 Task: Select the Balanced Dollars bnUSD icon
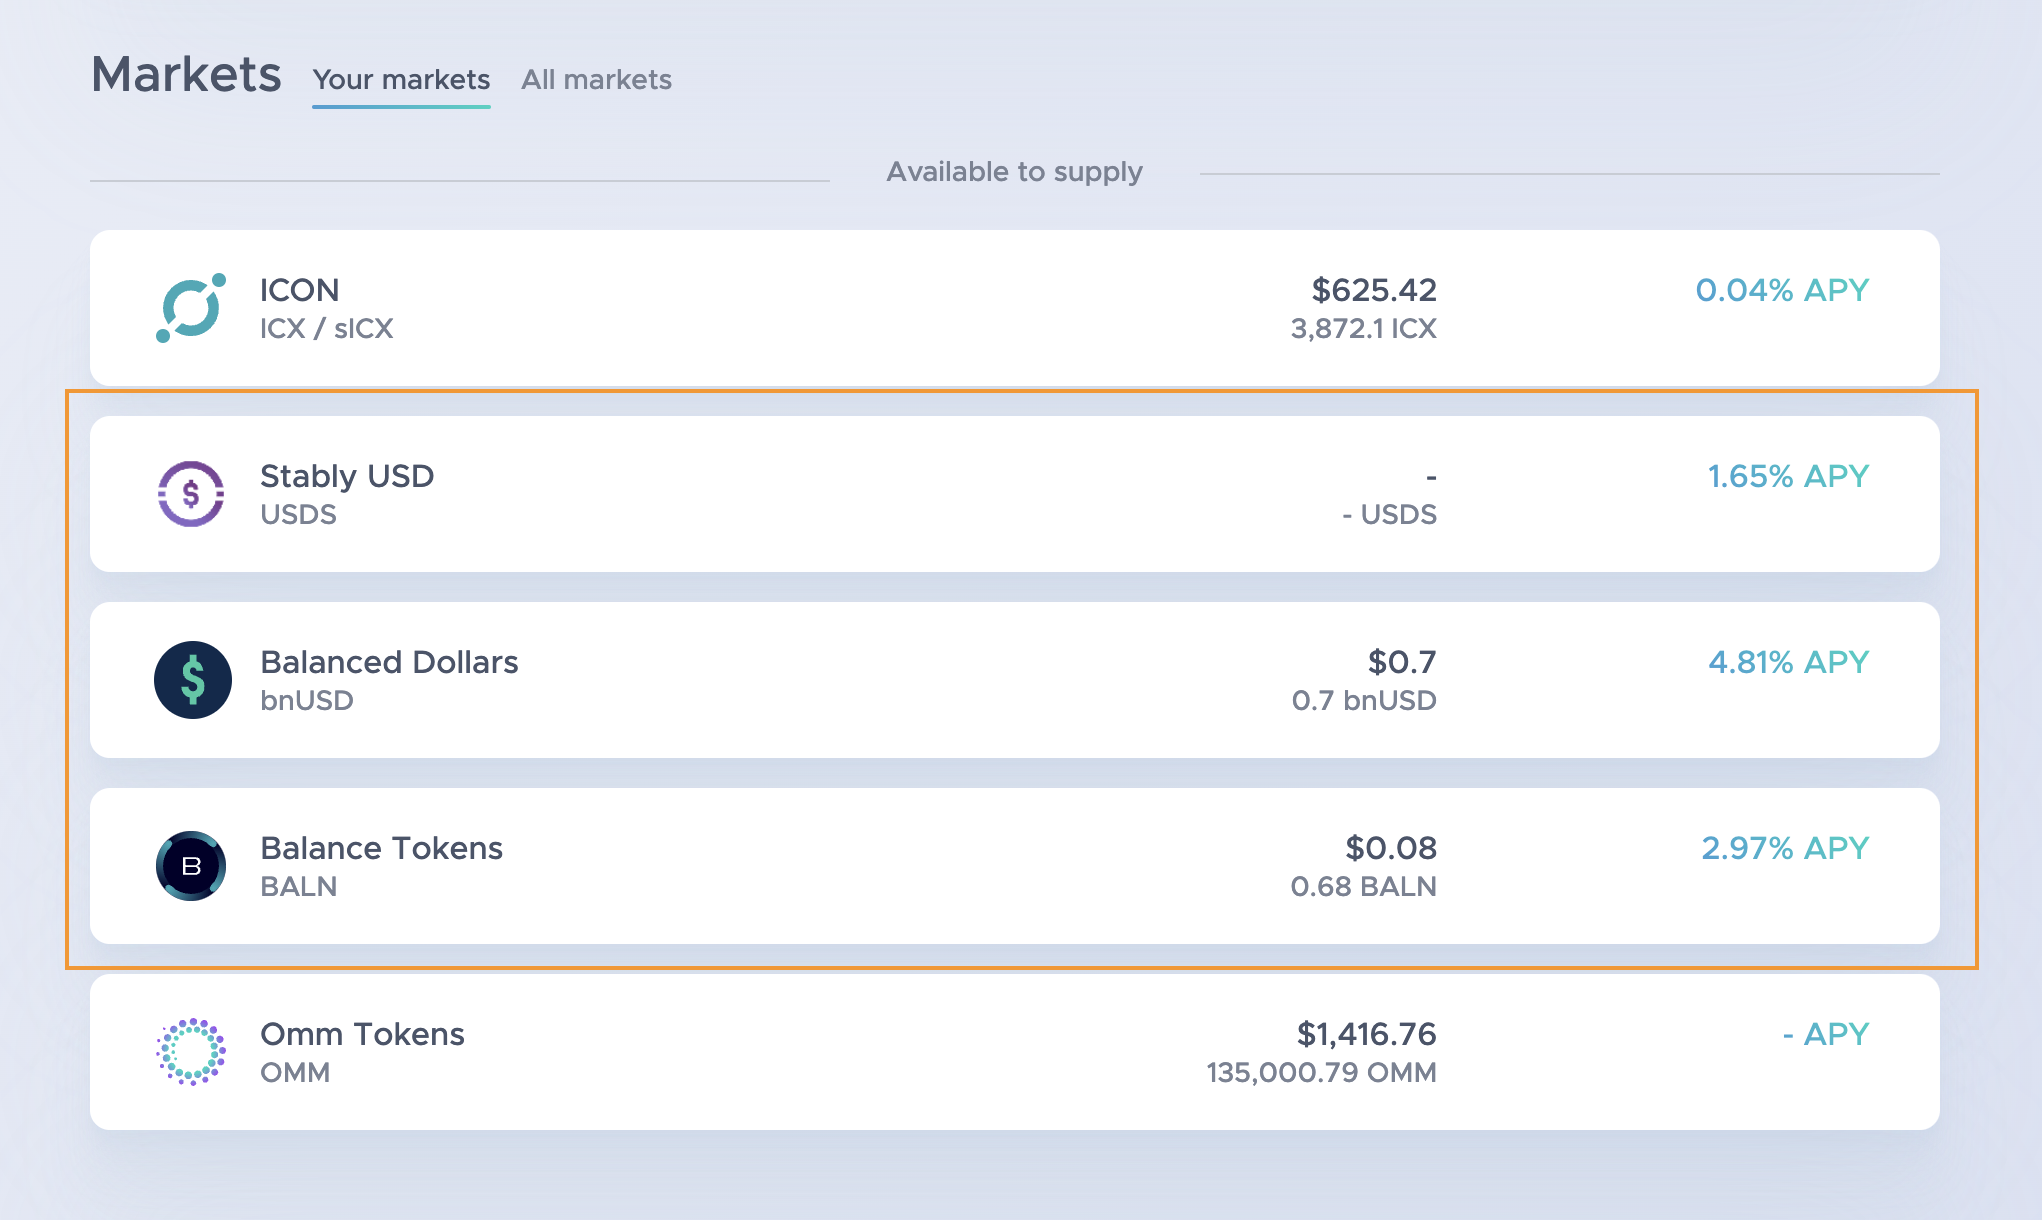click(x=193, y=679)
